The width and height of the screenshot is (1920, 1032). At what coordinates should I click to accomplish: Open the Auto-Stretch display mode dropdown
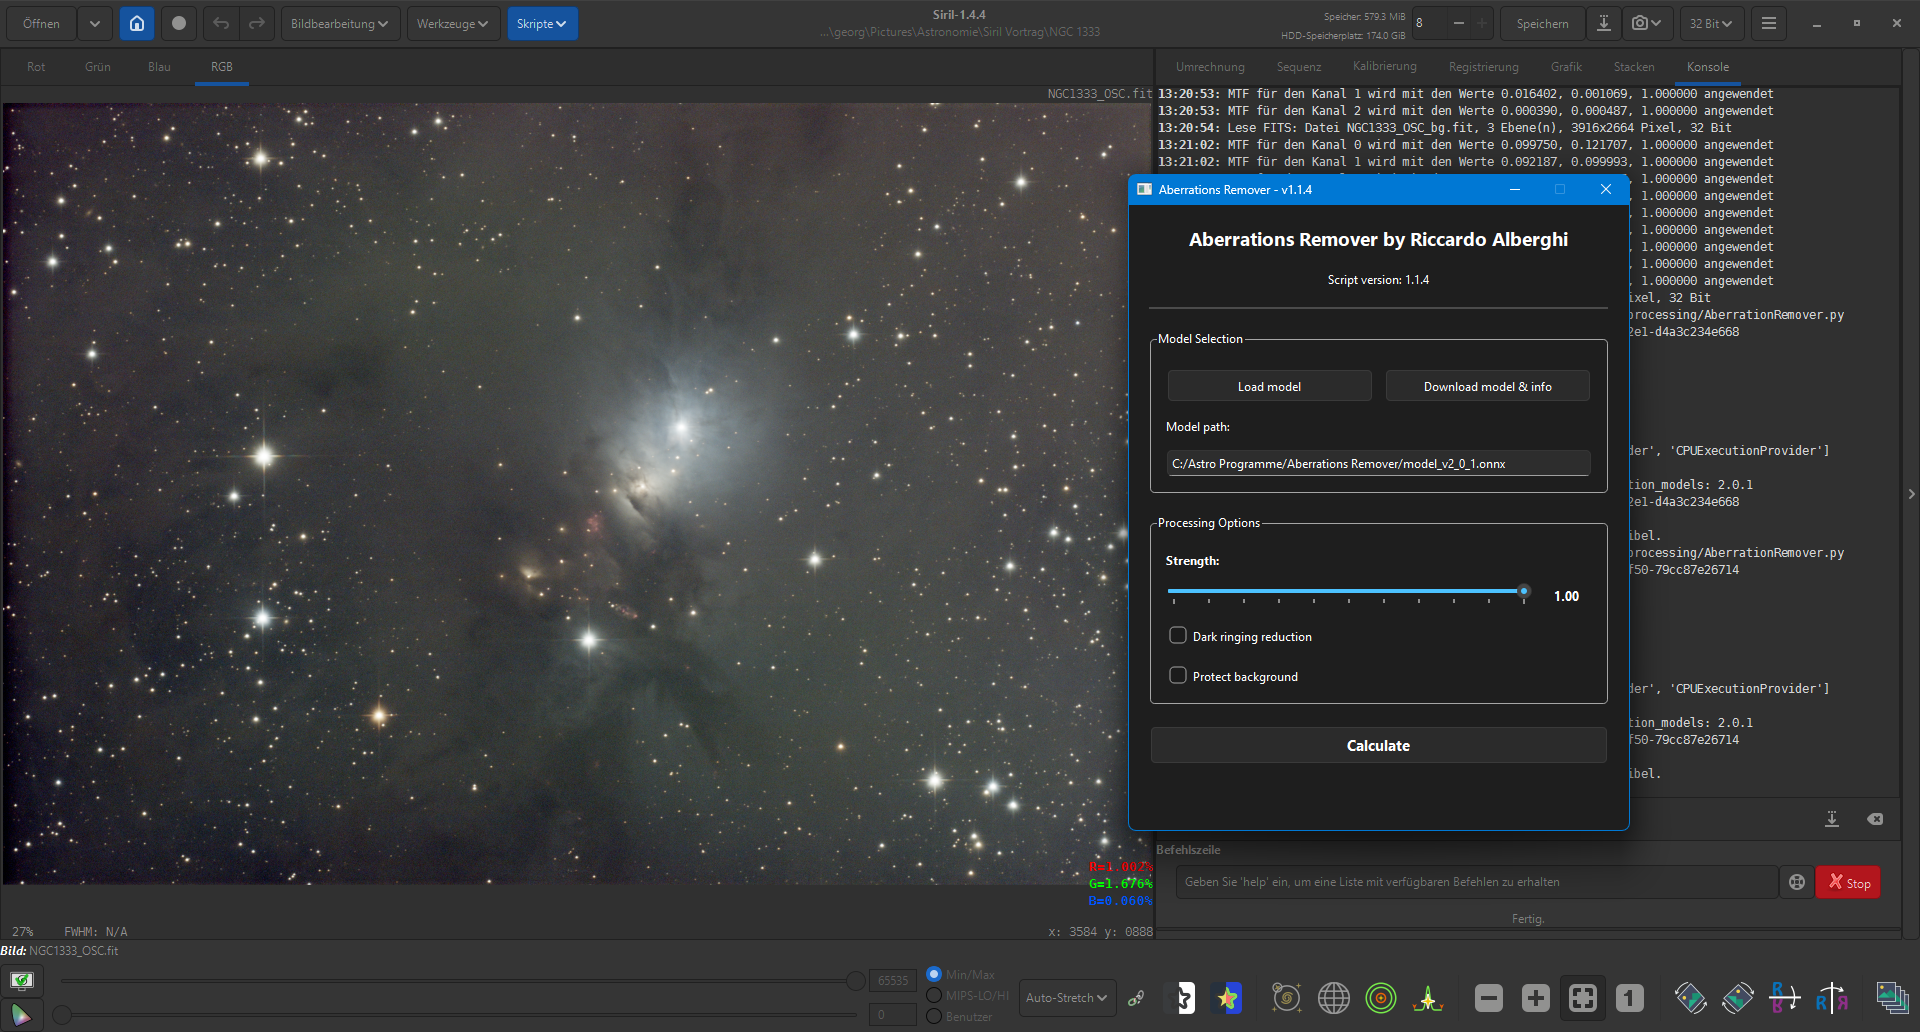(1067, 998)
